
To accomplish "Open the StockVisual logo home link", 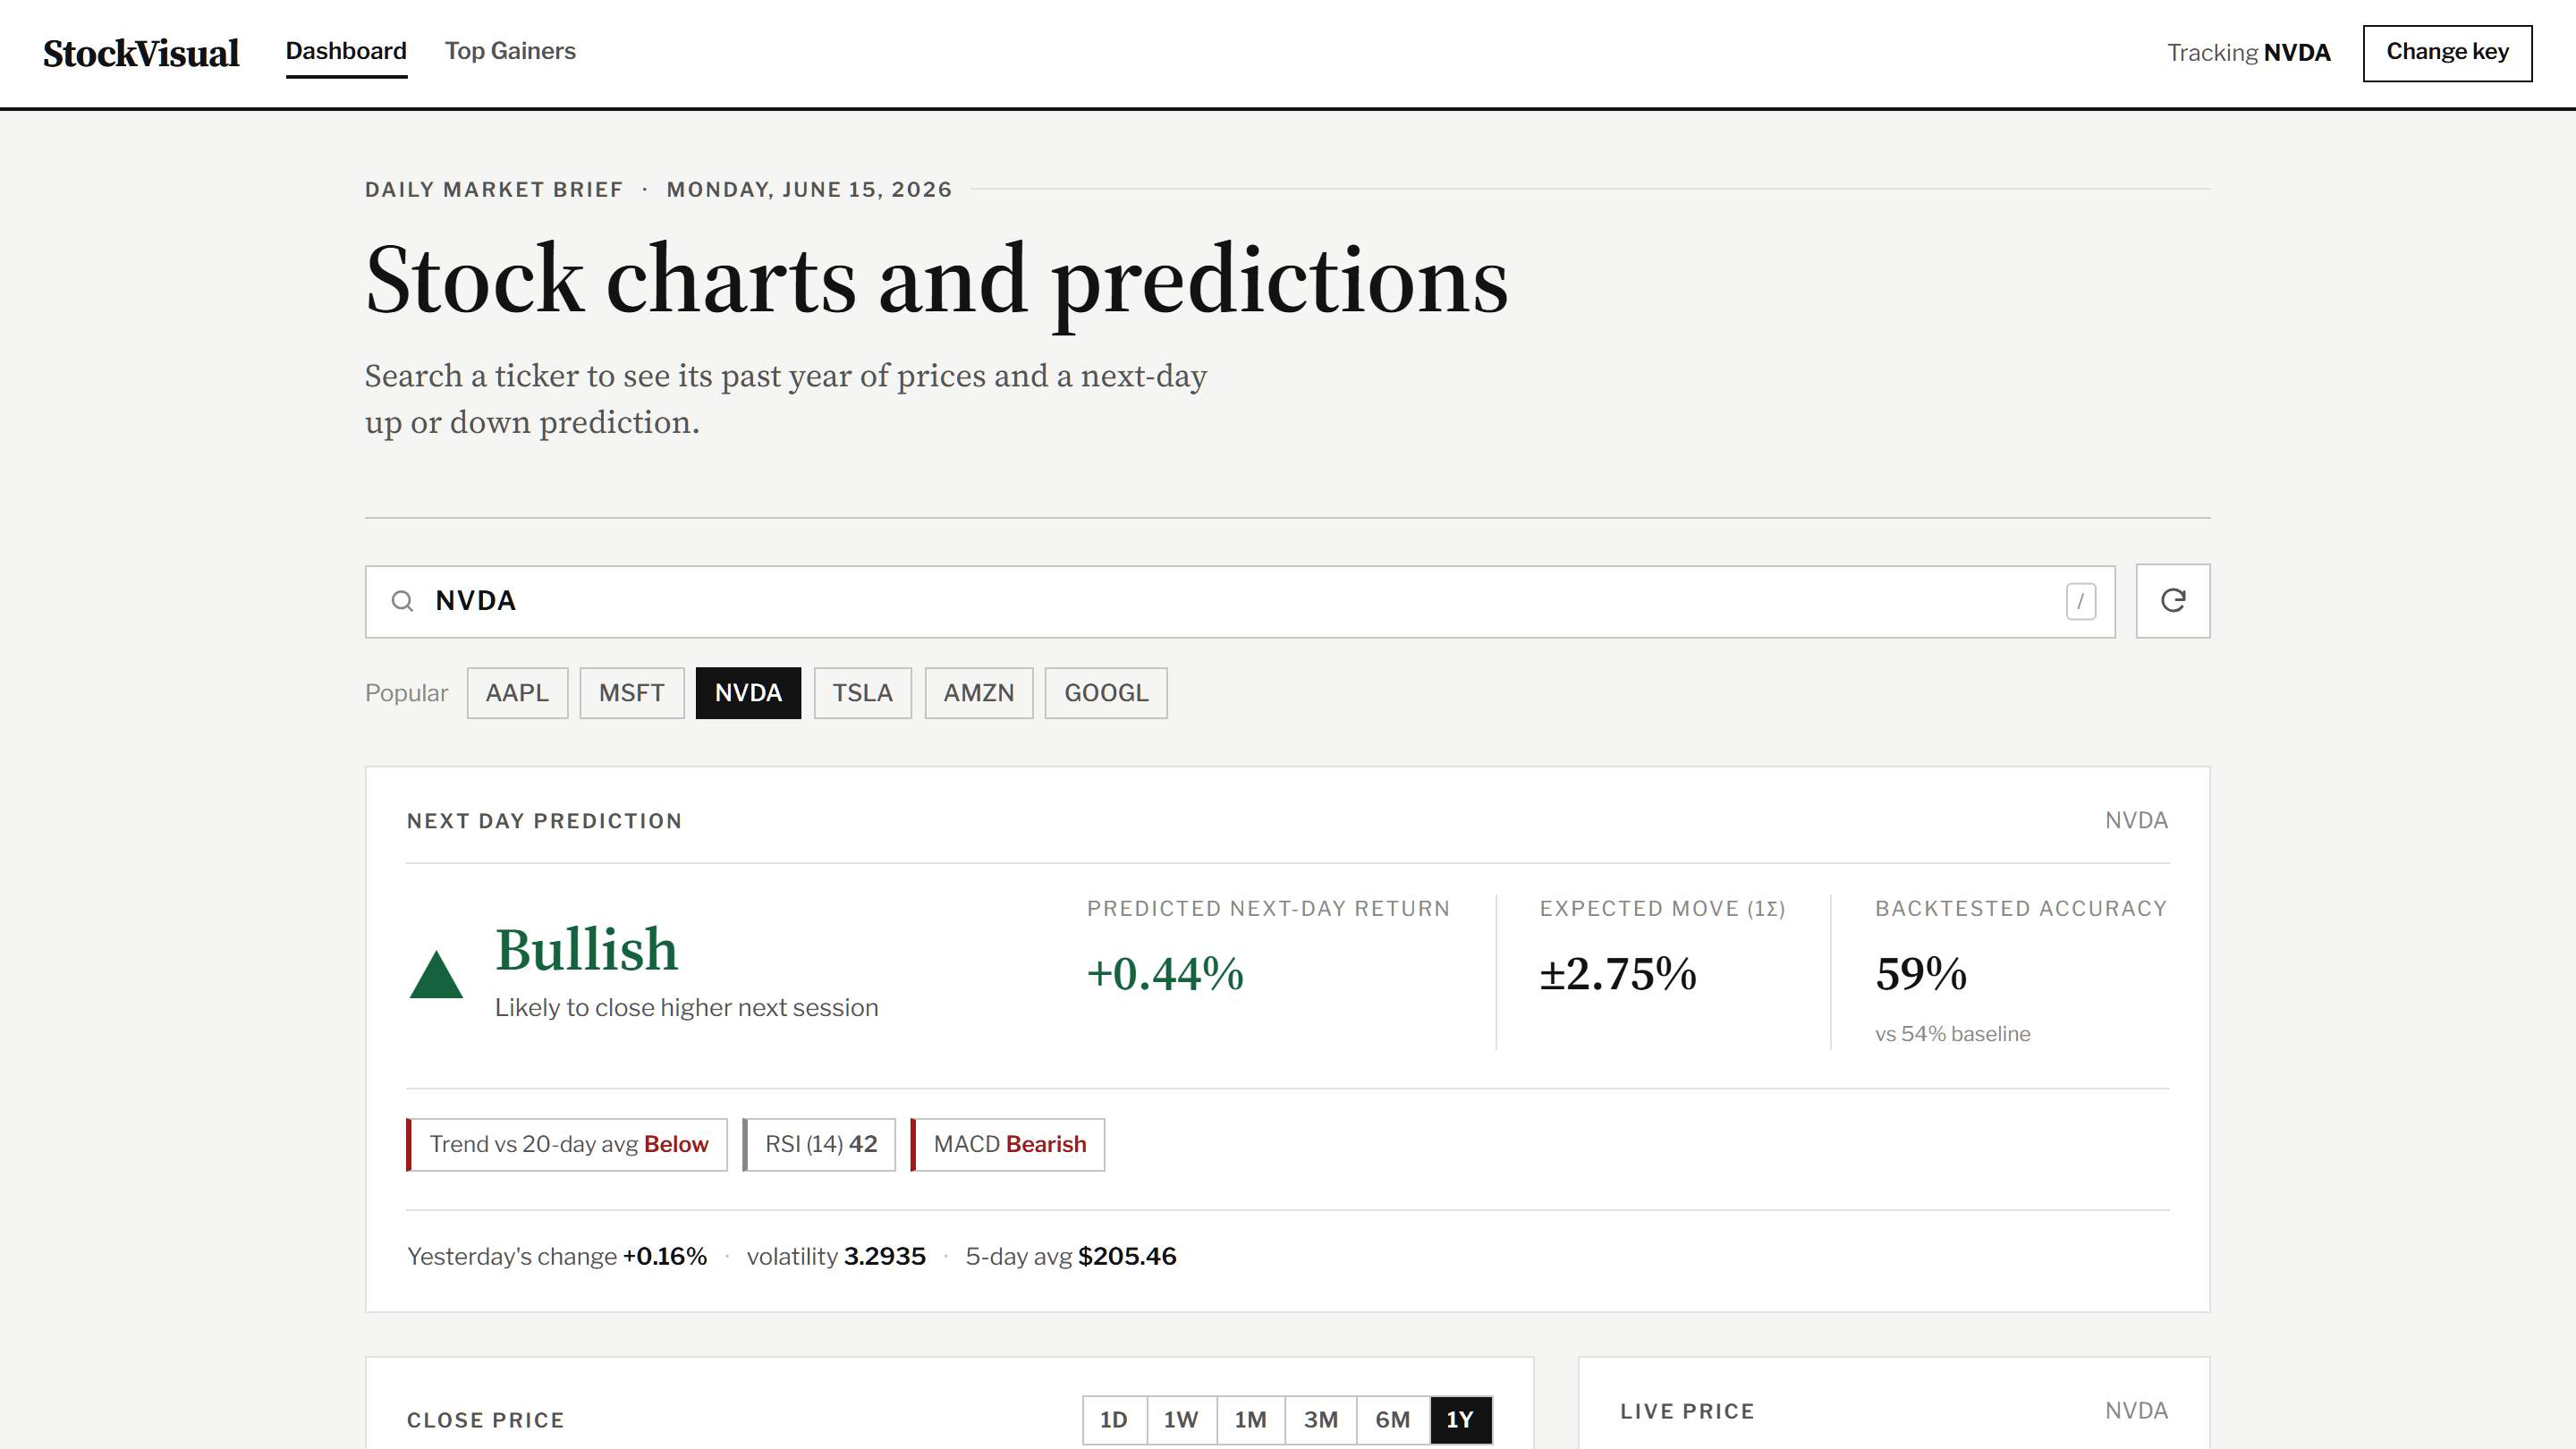I will point(141,53).
